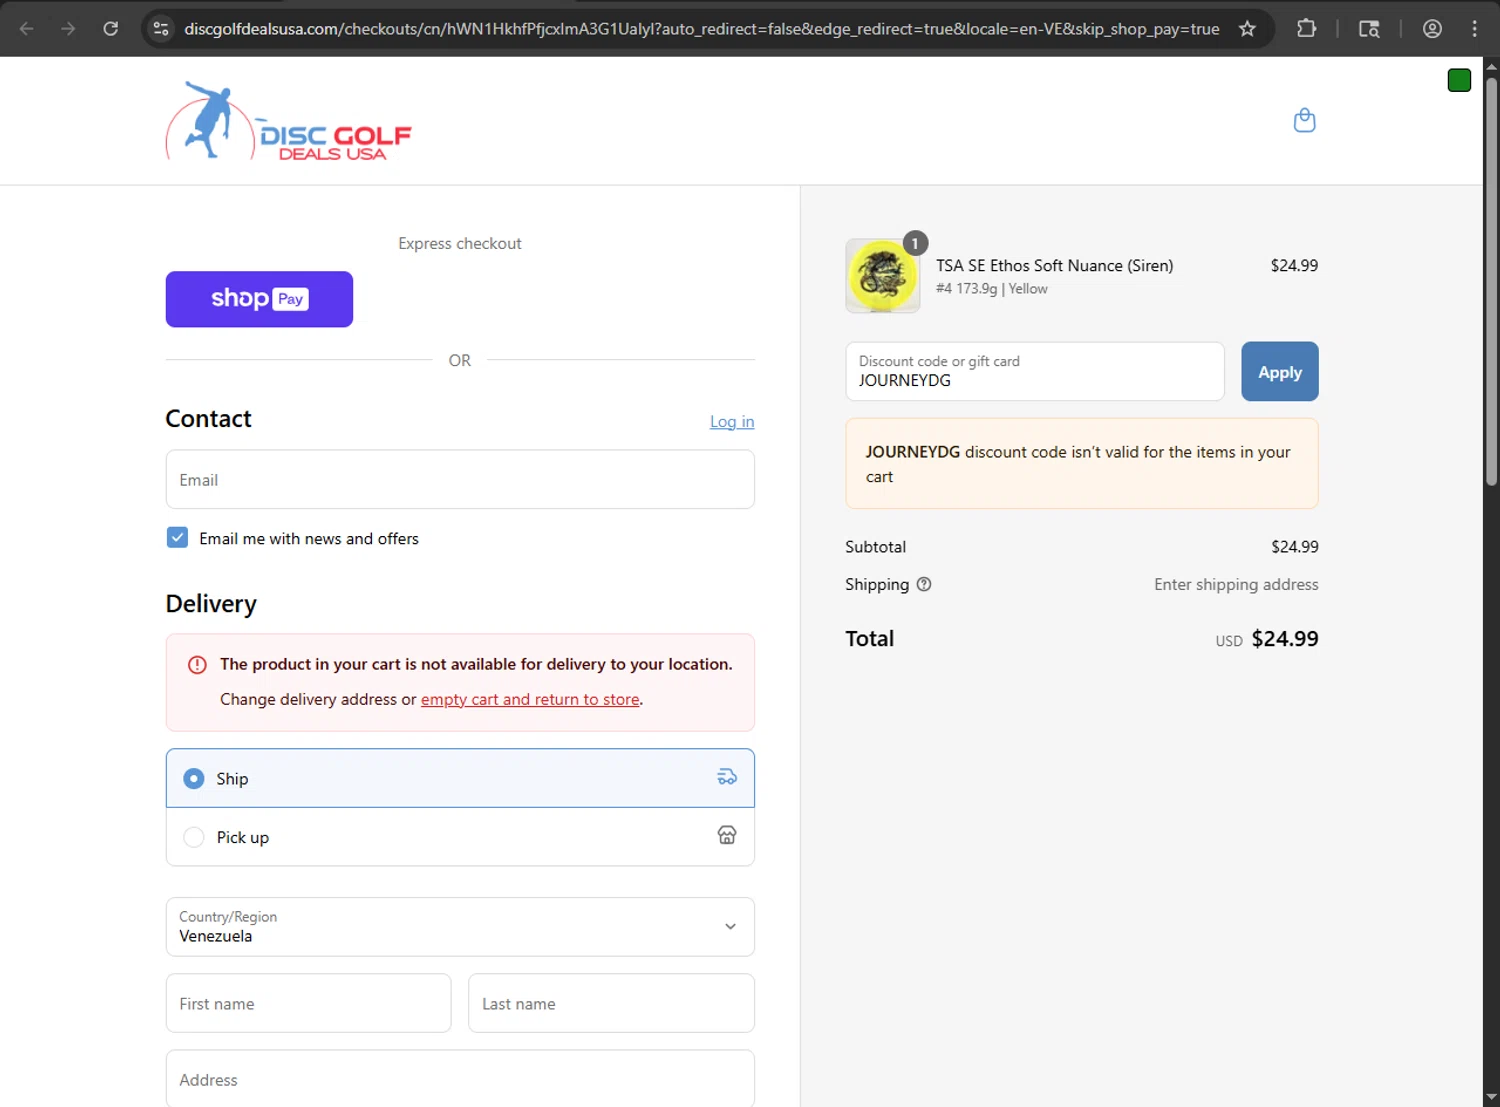Viewport: 1500px width, 1107px height.
Task: Click the red delivery error alert icon
Action: pyautogui.click(x=197, y=664)
